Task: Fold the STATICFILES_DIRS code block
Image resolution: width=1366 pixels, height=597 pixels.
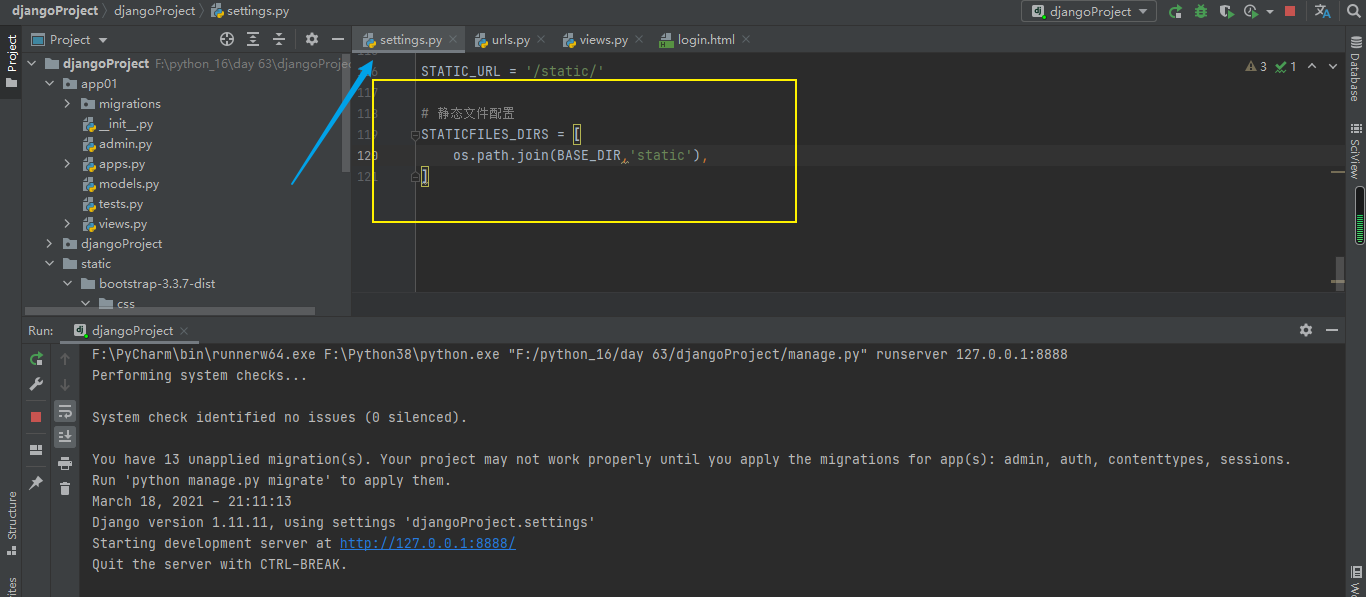Action: [414, 135]
